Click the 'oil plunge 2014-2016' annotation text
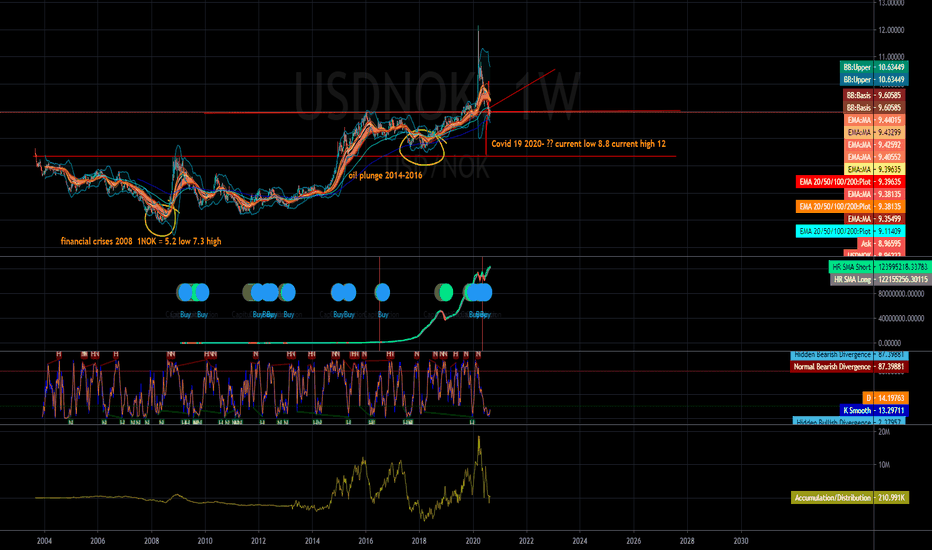932x550 pixels. coord(385,175)
